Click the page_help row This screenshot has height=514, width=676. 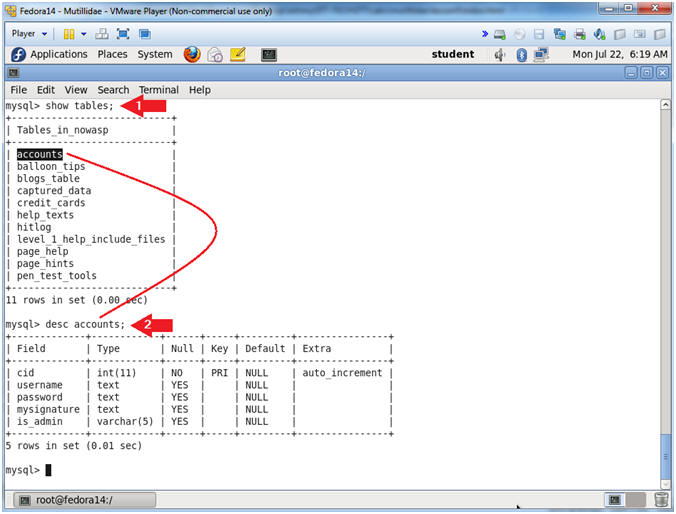click(x=43, y=251)
